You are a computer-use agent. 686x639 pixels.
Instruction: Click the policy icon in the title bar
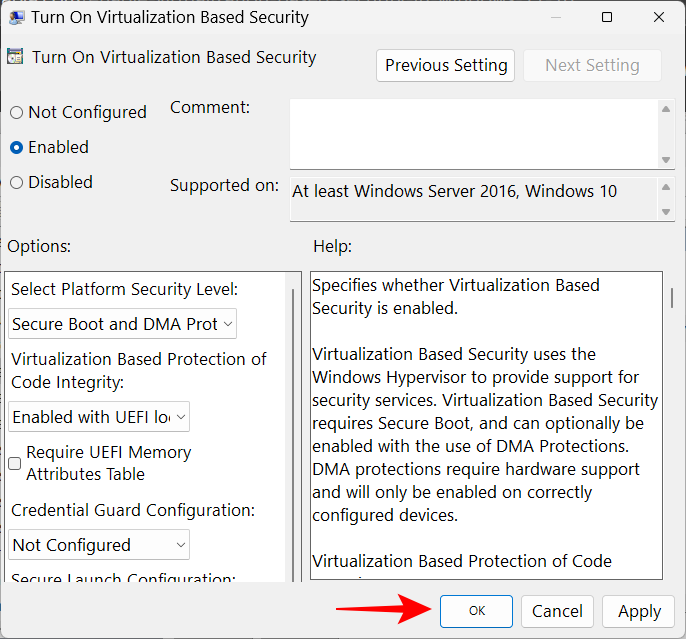click(x=14, y=17)
